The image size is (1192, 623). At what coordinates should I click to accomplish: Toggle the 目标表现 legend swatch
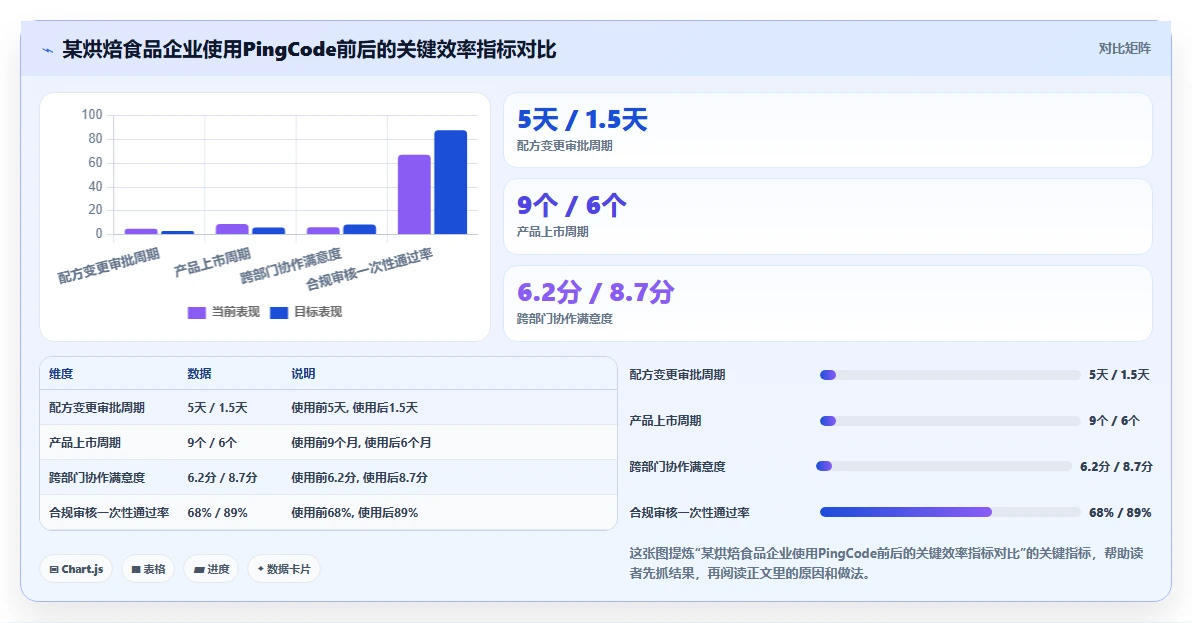(x=279, y=312)
